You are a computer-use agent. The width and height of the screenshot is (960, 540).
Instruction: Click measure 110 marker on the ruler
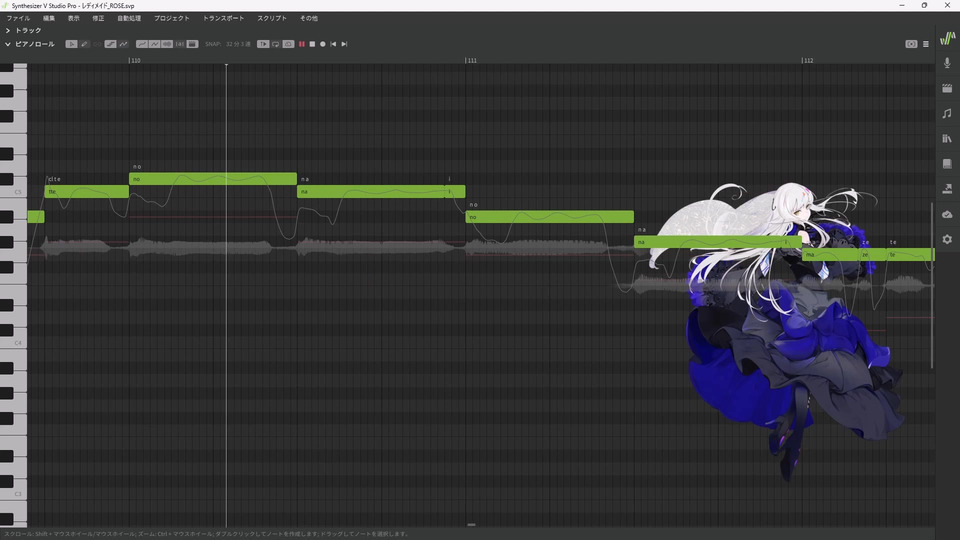(135, 61)
